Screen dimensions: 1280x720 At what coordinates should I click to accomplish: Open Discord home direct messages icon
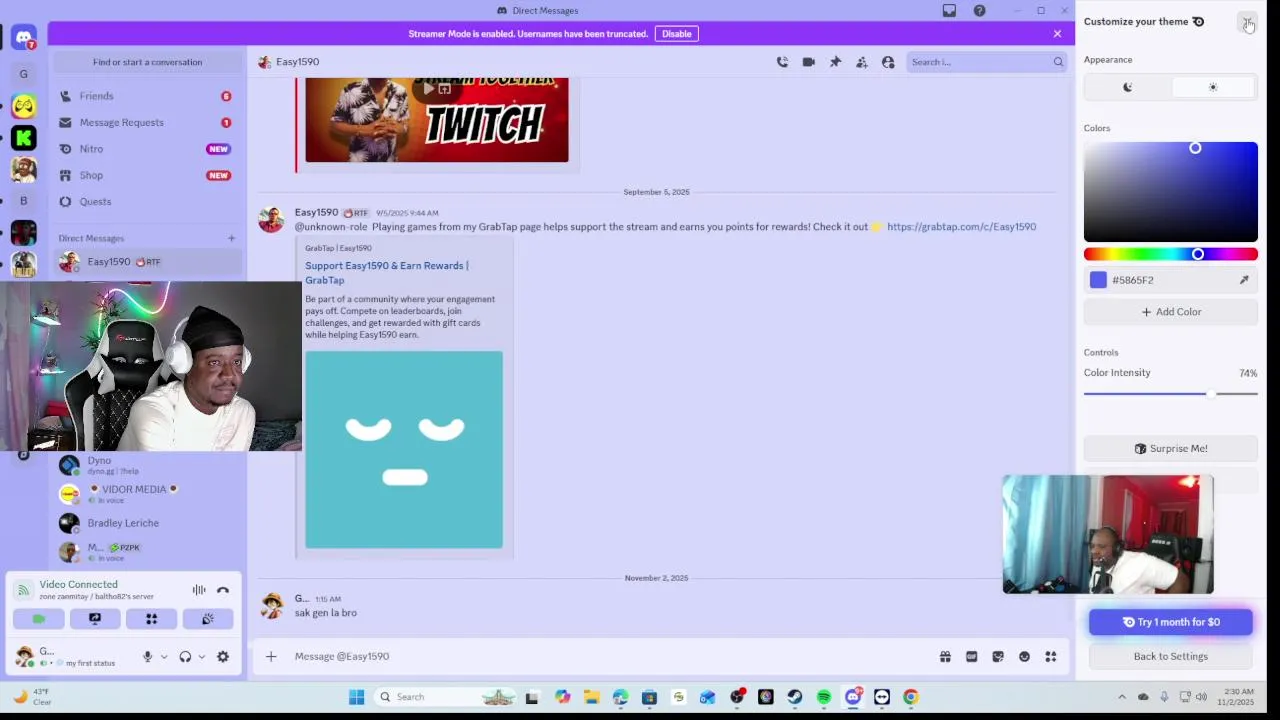pos(24,38)
